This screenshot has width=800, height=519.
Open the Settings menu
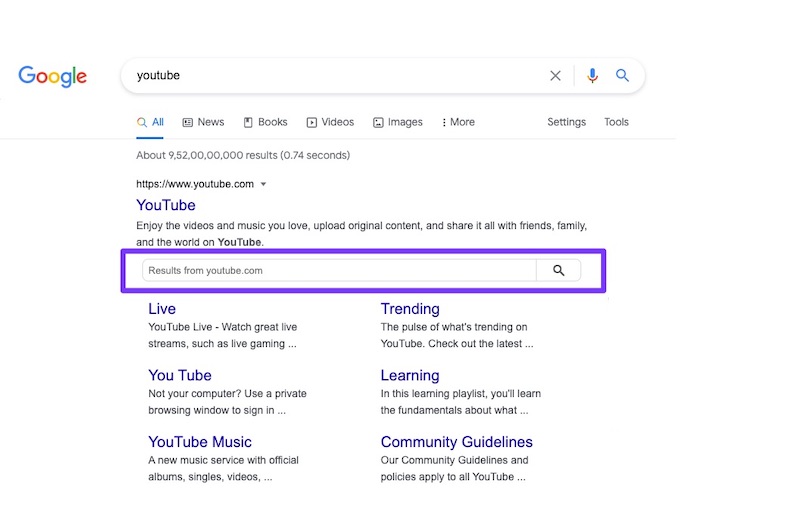point(566,122)
